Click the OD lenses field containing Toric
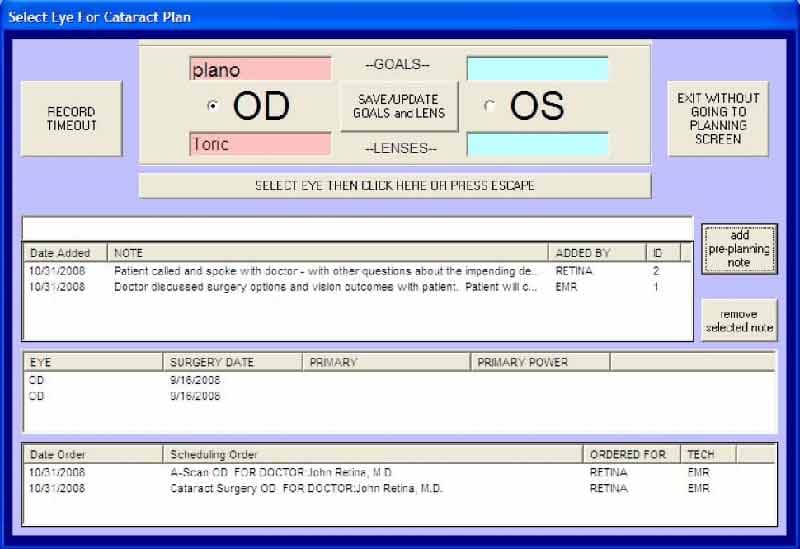800x549 pixels. pyautogui.click(x=260, y=144)
